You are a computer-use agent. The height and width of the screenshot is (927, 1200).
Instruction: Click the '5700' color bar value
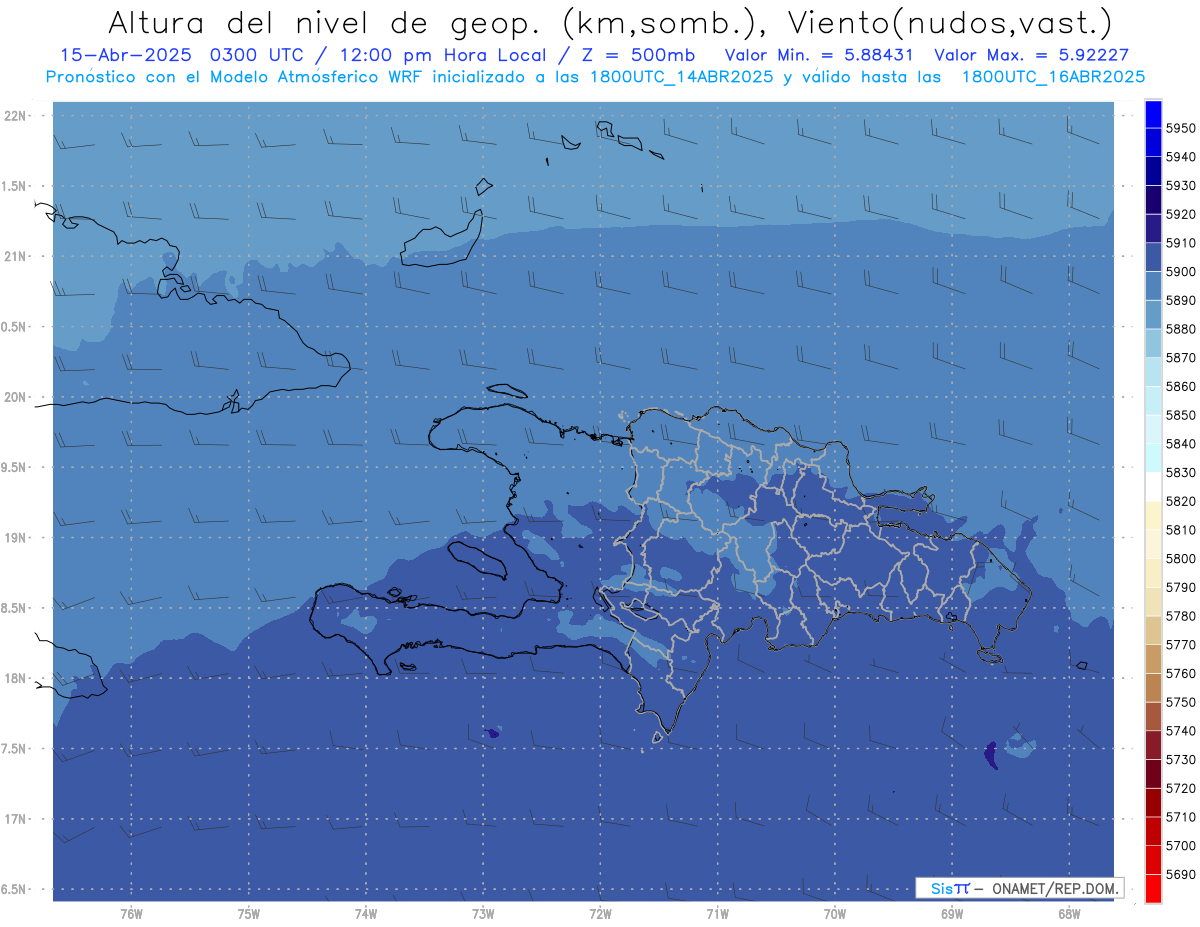click(x=1181, y=846)
